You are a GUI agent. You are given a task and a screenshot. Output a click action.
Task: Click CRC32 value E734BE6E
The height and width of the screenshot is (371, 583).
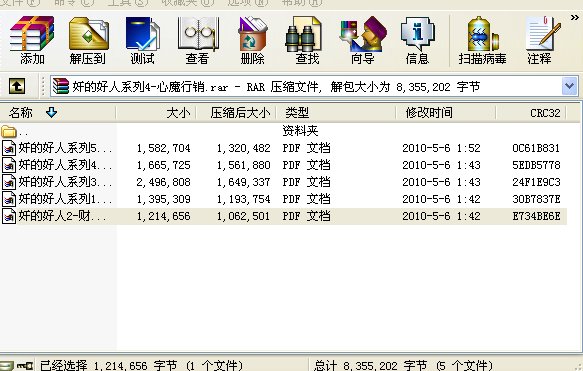[x=536, y=216]
